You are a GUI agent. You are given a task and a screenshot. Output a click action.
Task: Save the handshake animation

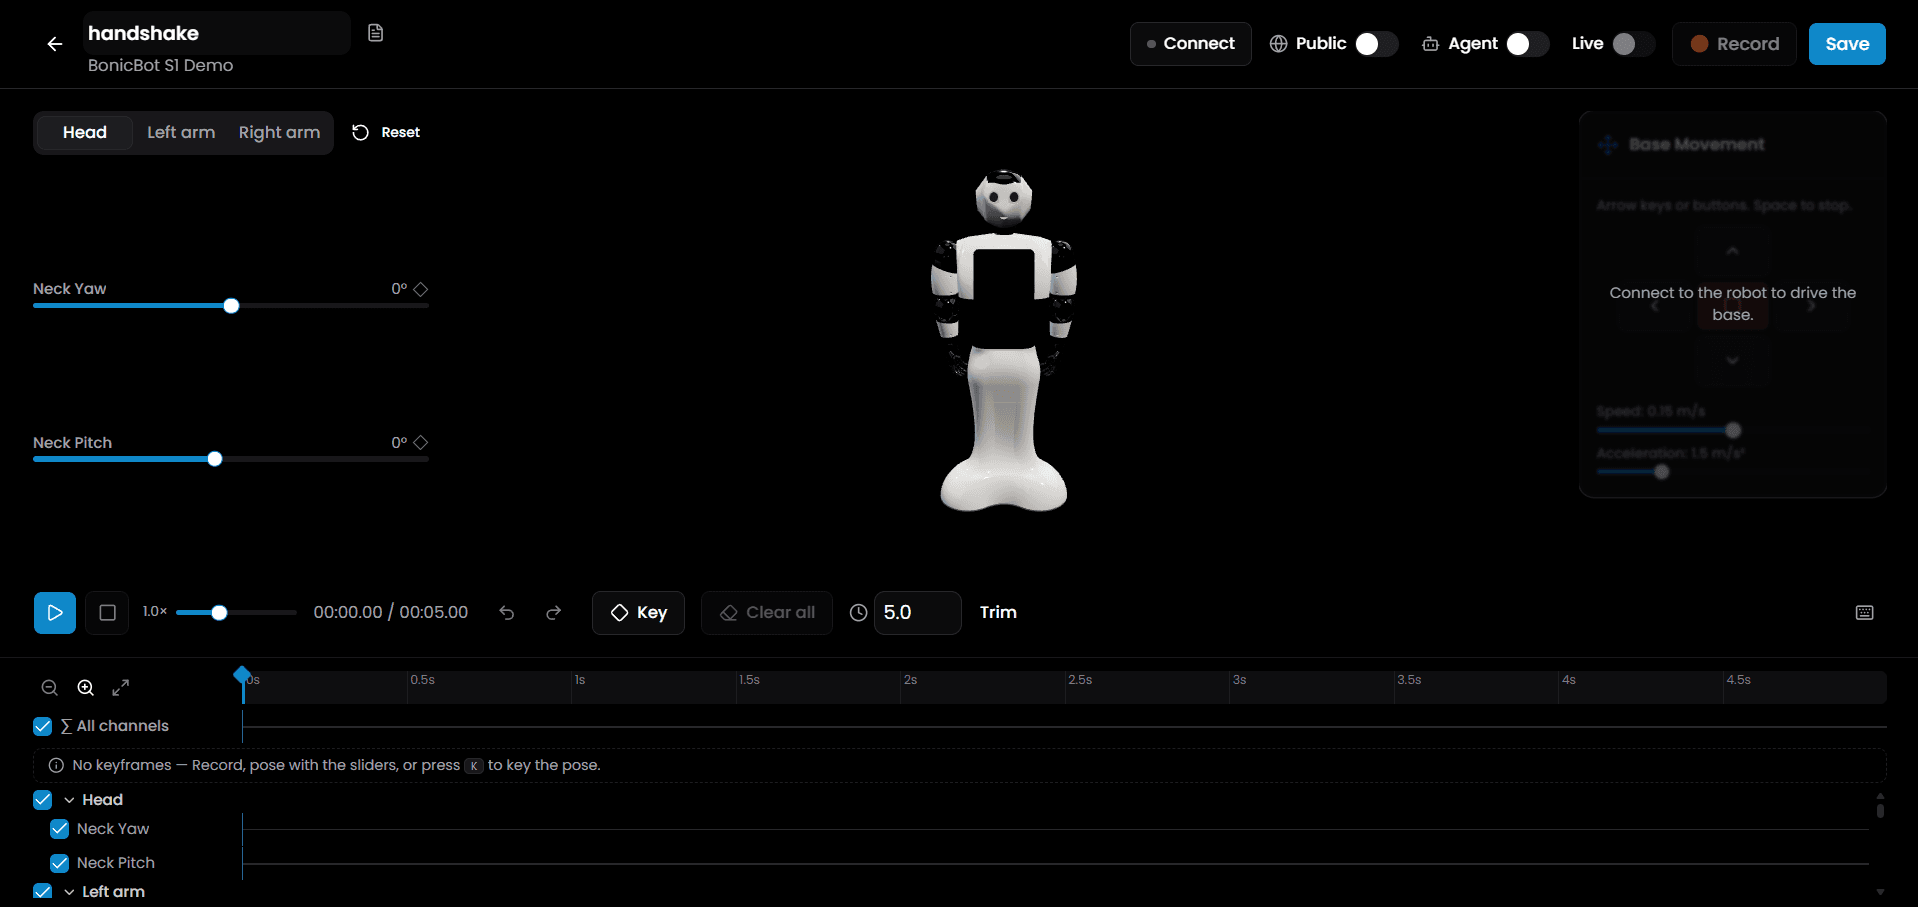1847,44
